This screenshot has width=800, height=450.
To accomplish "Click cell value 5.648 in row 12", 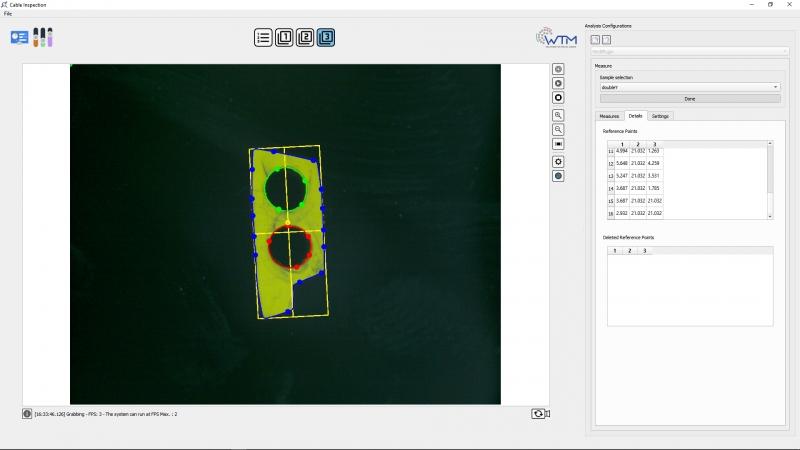I will (622, 163).
